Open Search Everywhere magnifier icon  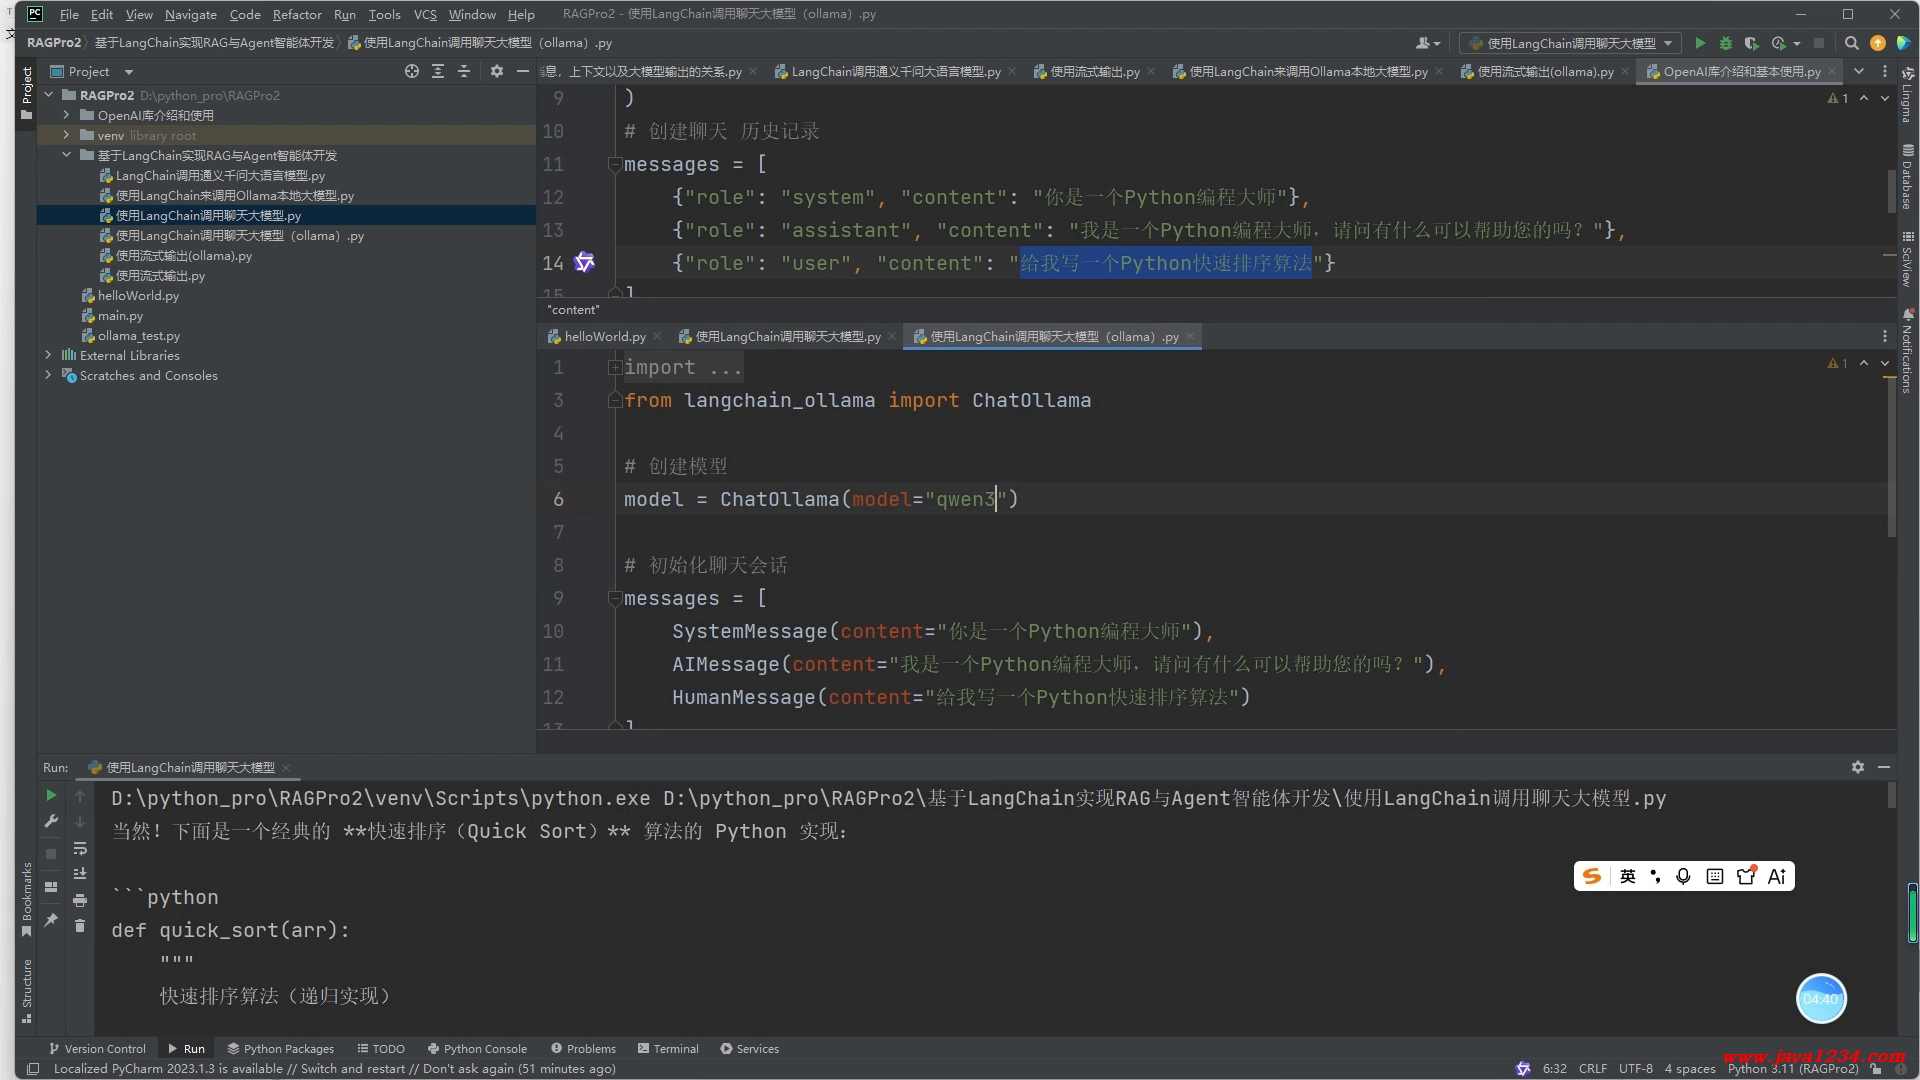[1851, 43]
